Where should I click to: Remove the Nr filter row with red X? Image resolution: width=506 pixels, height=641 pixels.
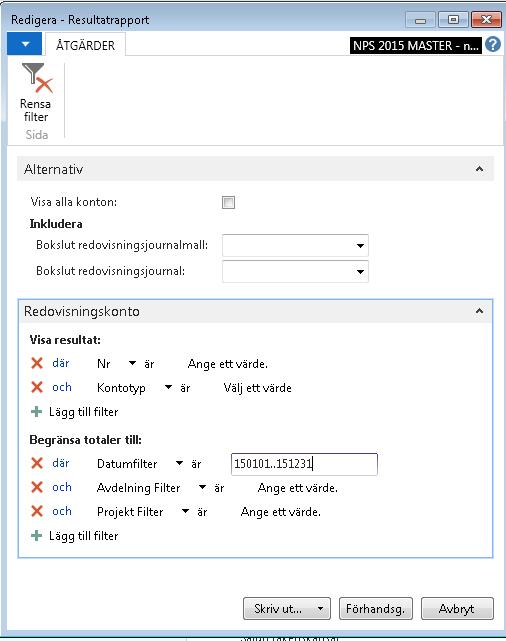[x=37, y=363]
